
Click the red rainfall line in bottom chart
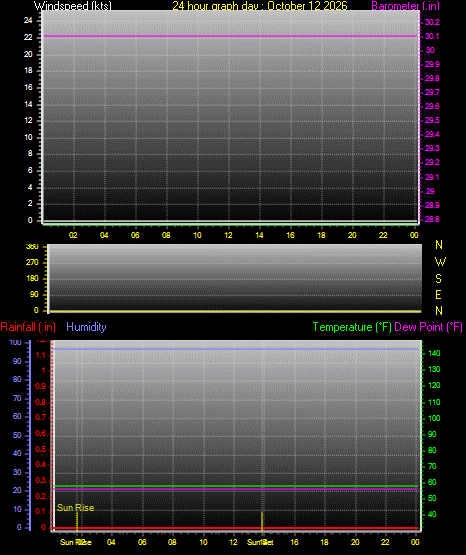[x=236, y=528]
